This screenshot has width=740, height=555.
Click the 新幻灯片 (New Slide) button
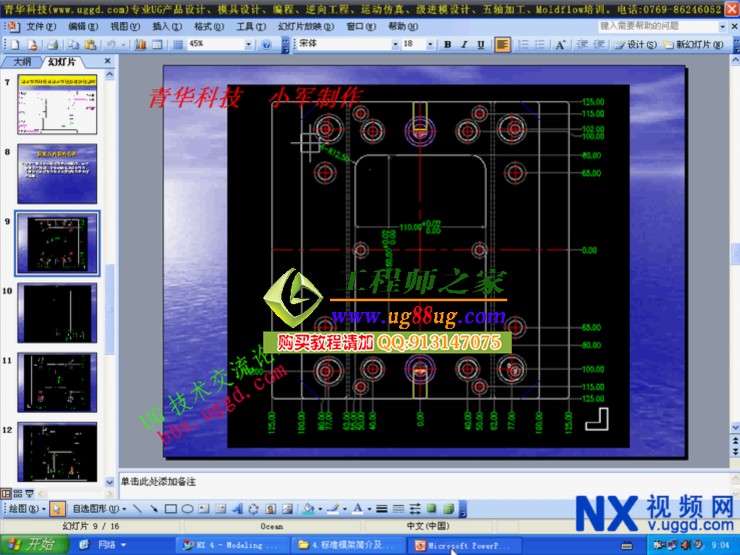693,45
